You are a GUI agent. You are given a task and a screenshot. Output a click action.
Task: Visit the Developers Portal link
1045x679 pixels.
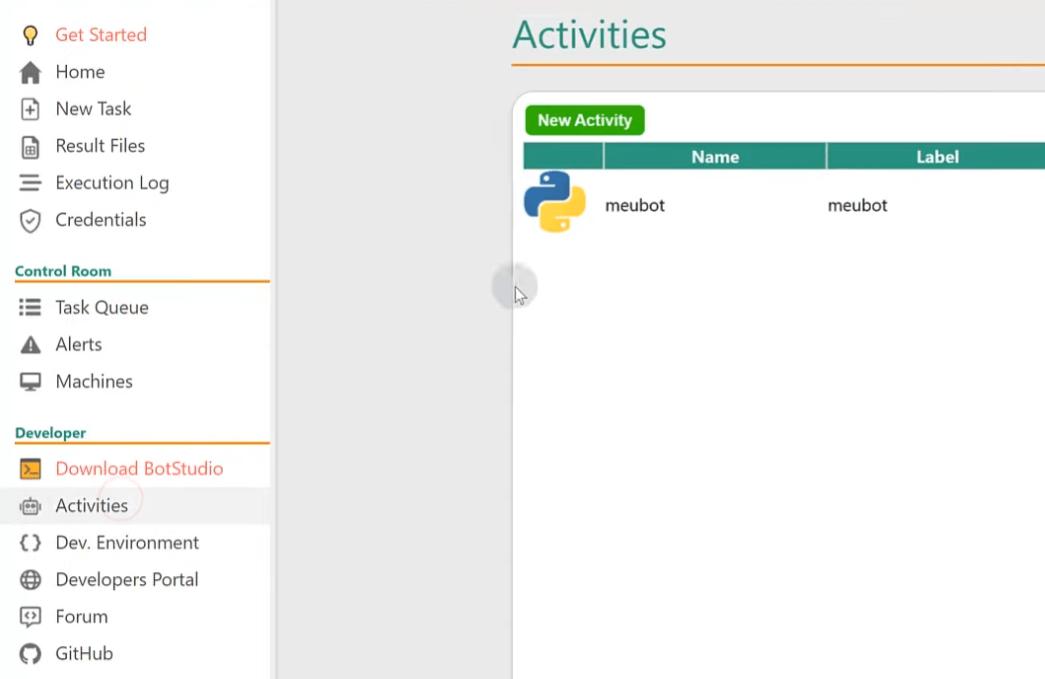click(127, 580)
